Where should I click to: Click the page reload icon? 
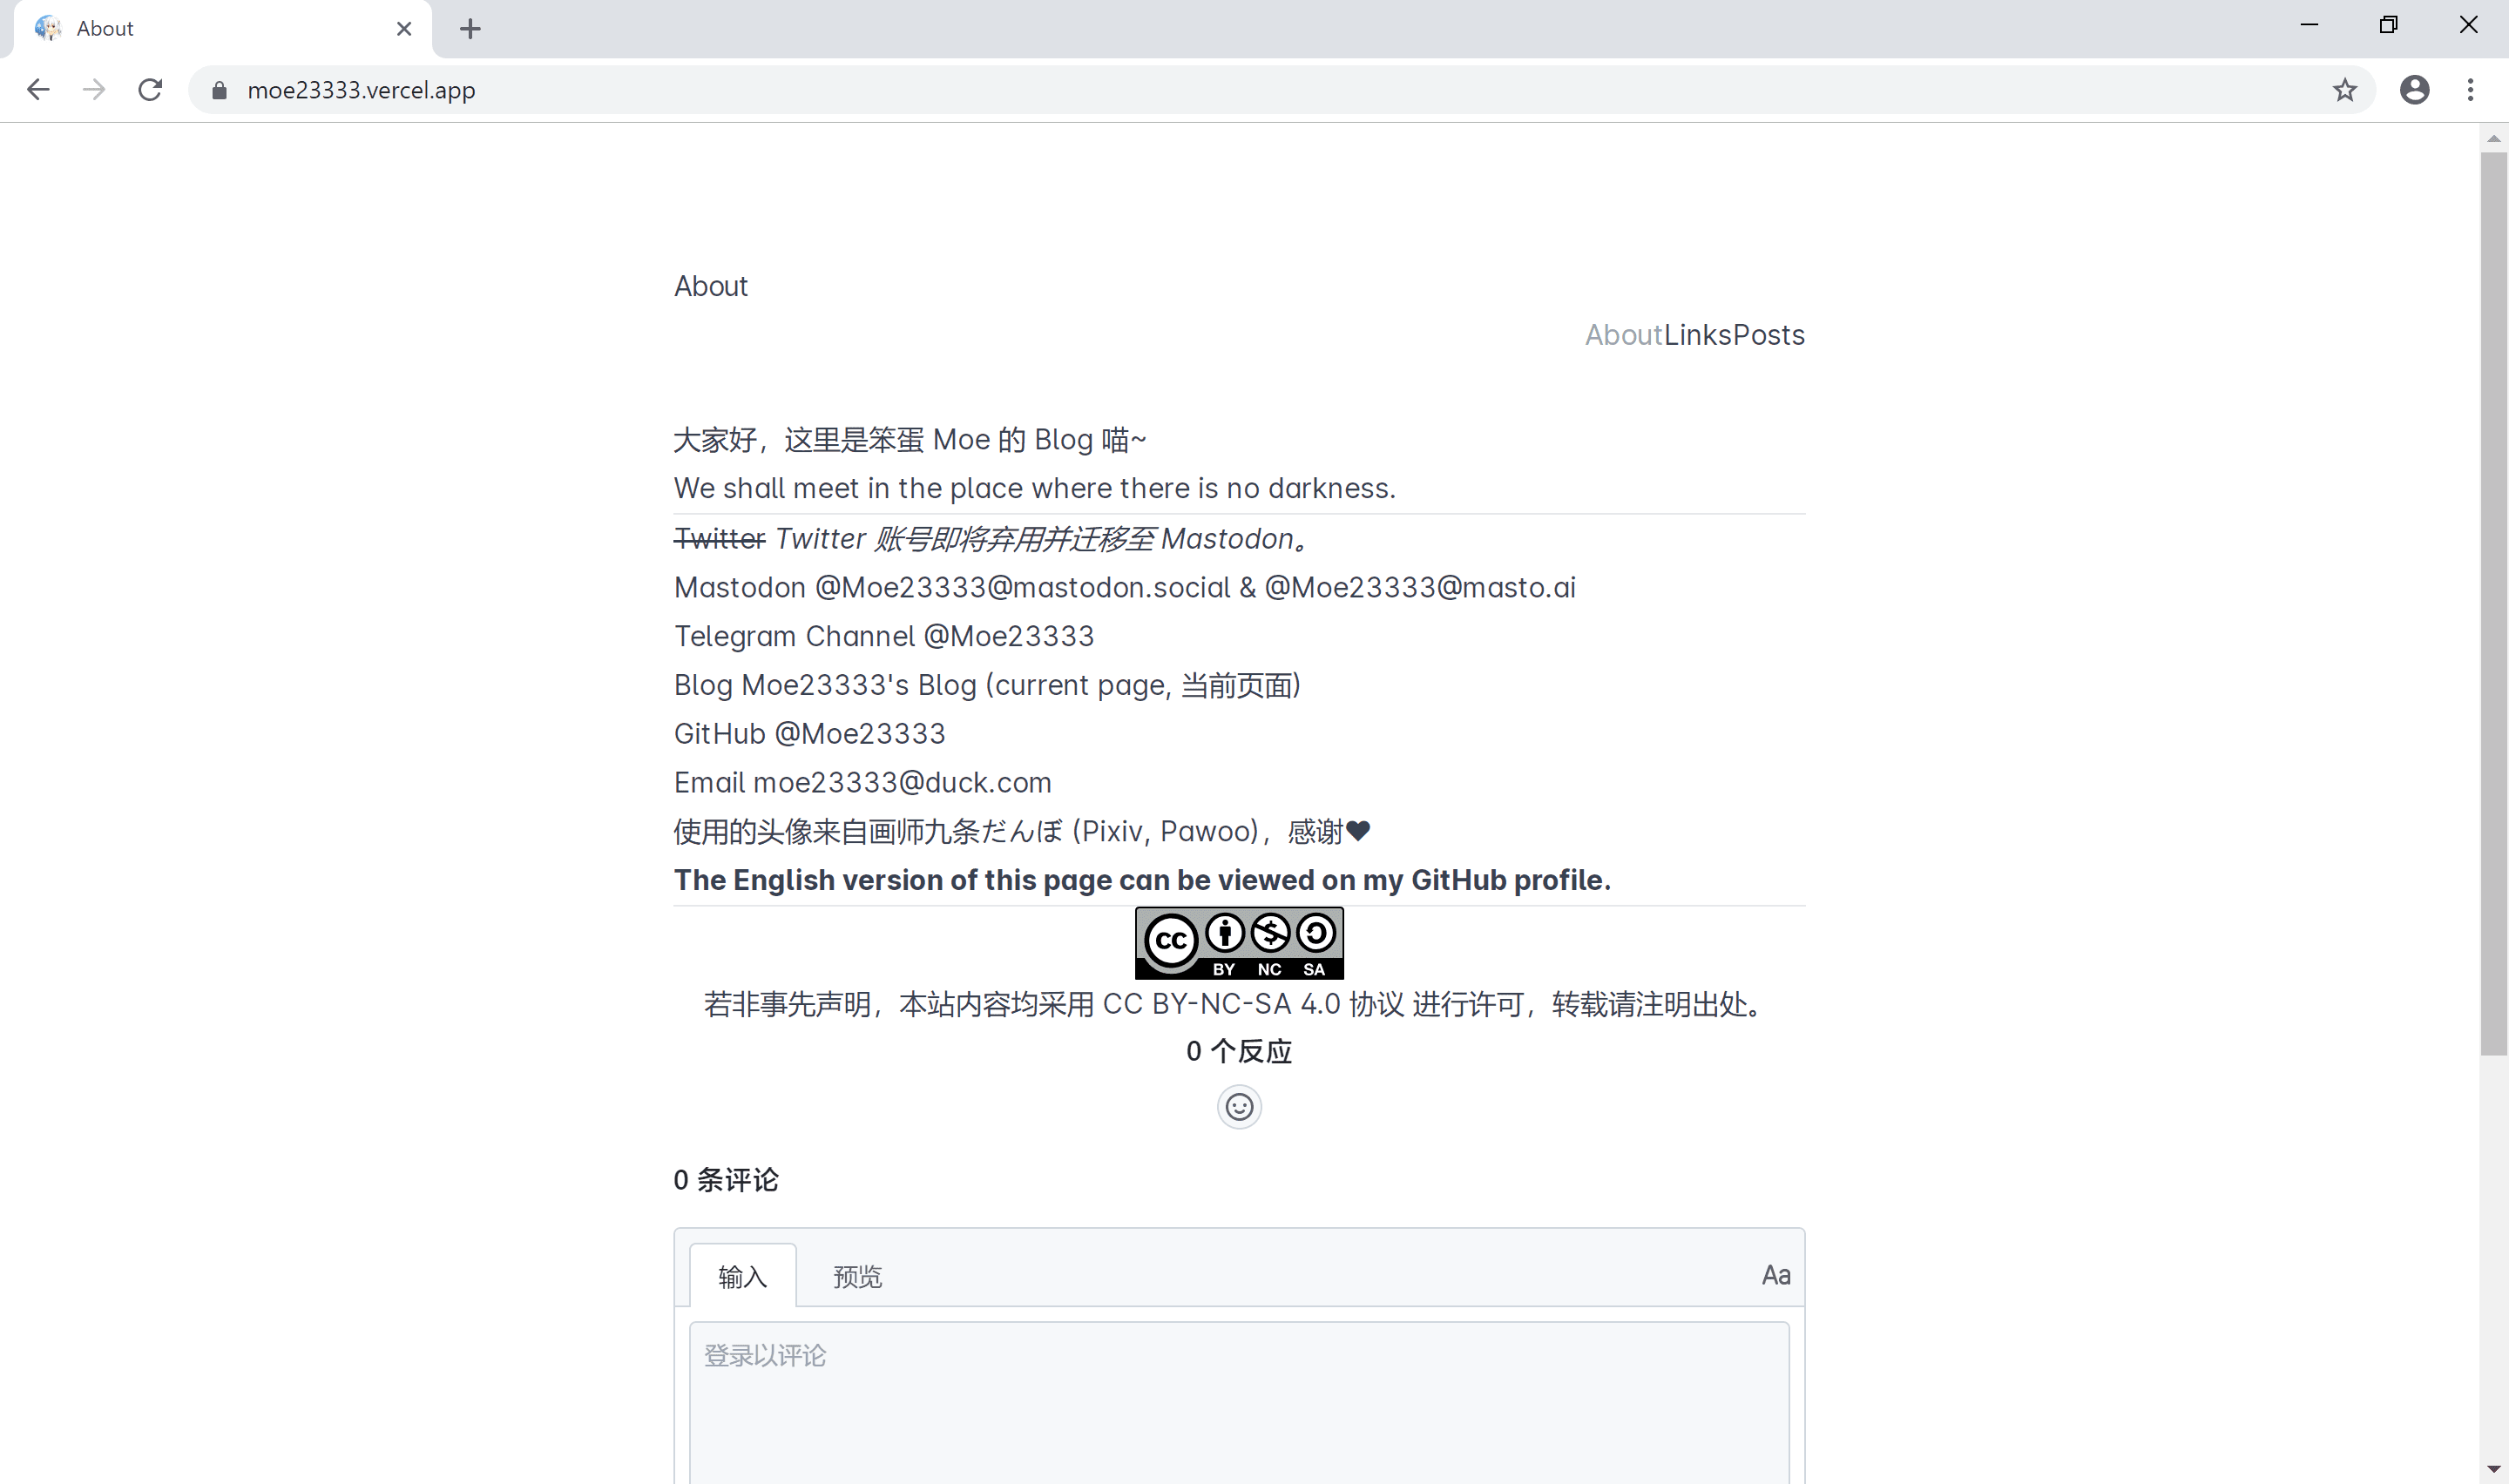point(150,89)
